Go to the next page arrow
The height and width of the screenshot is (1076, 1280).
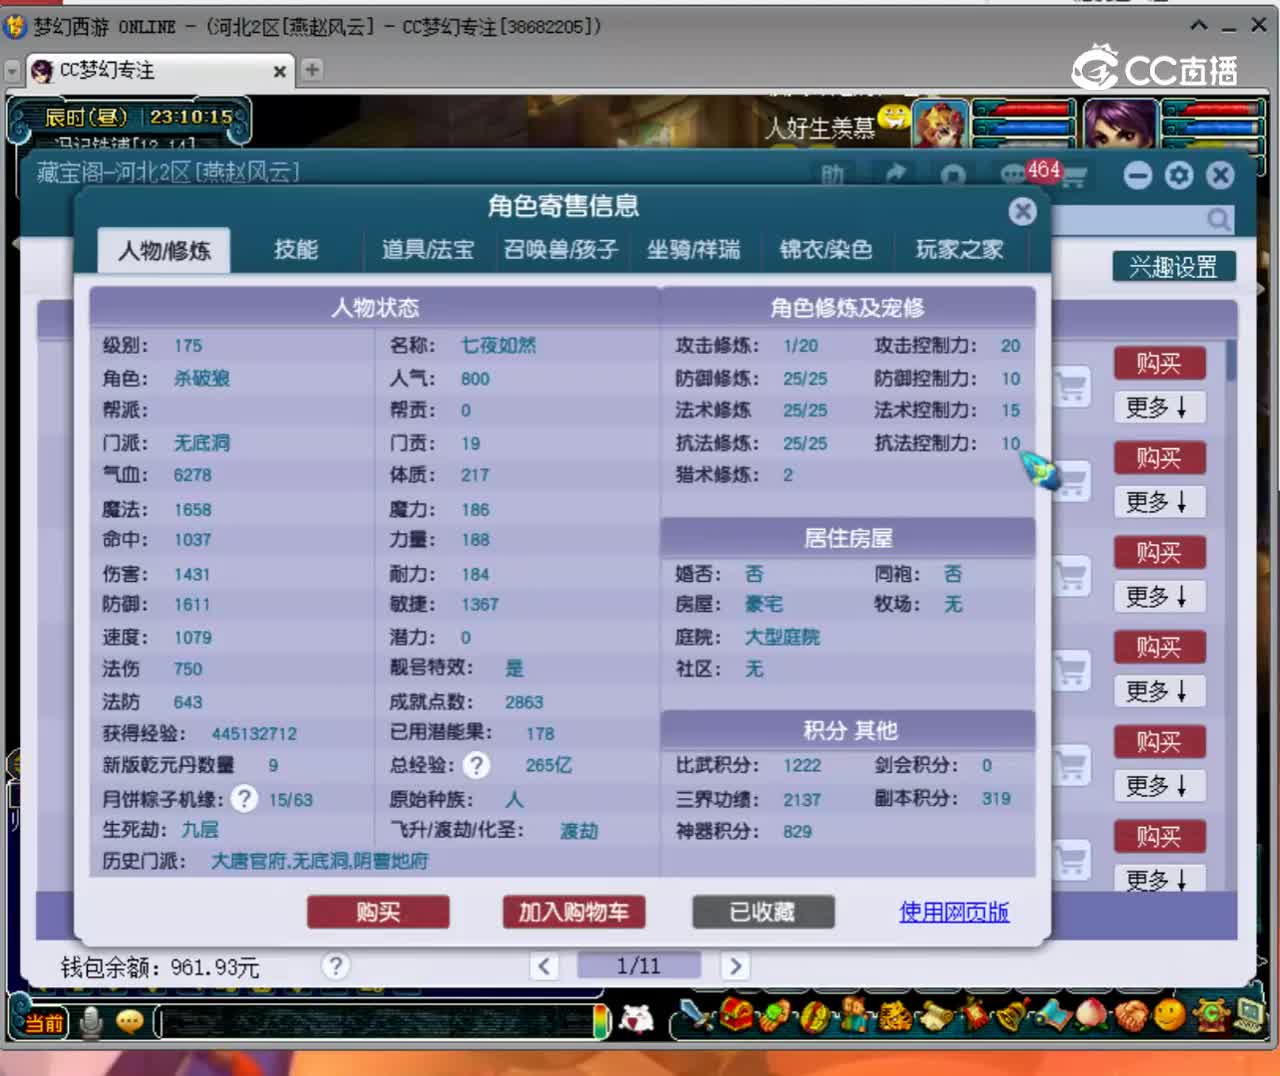[735, 966]
